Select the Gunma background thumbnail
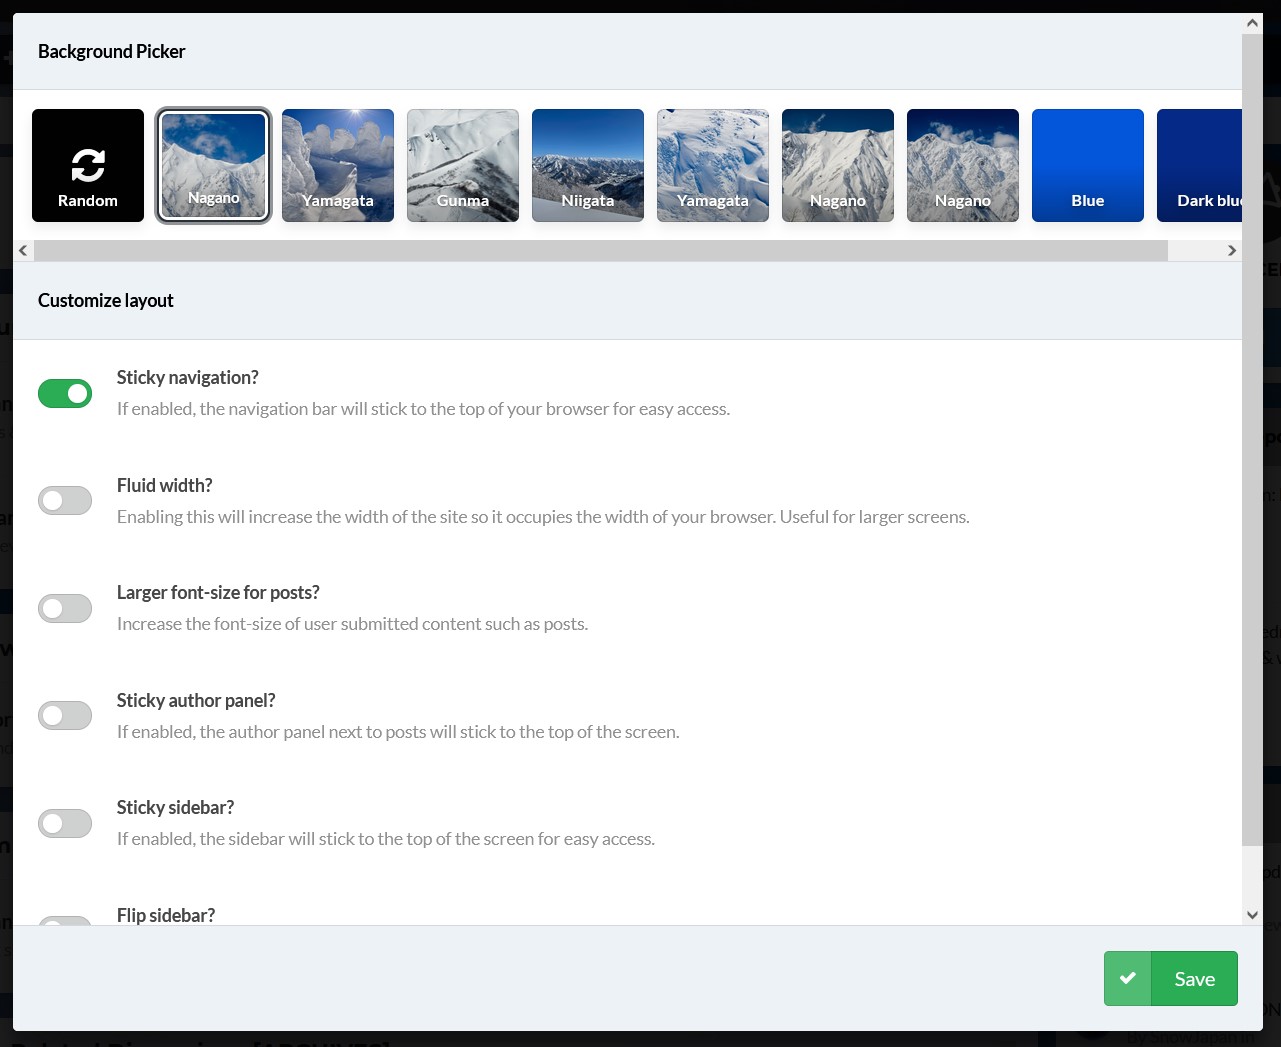This screenshot has height=1047, width=1281. [463, 165]
